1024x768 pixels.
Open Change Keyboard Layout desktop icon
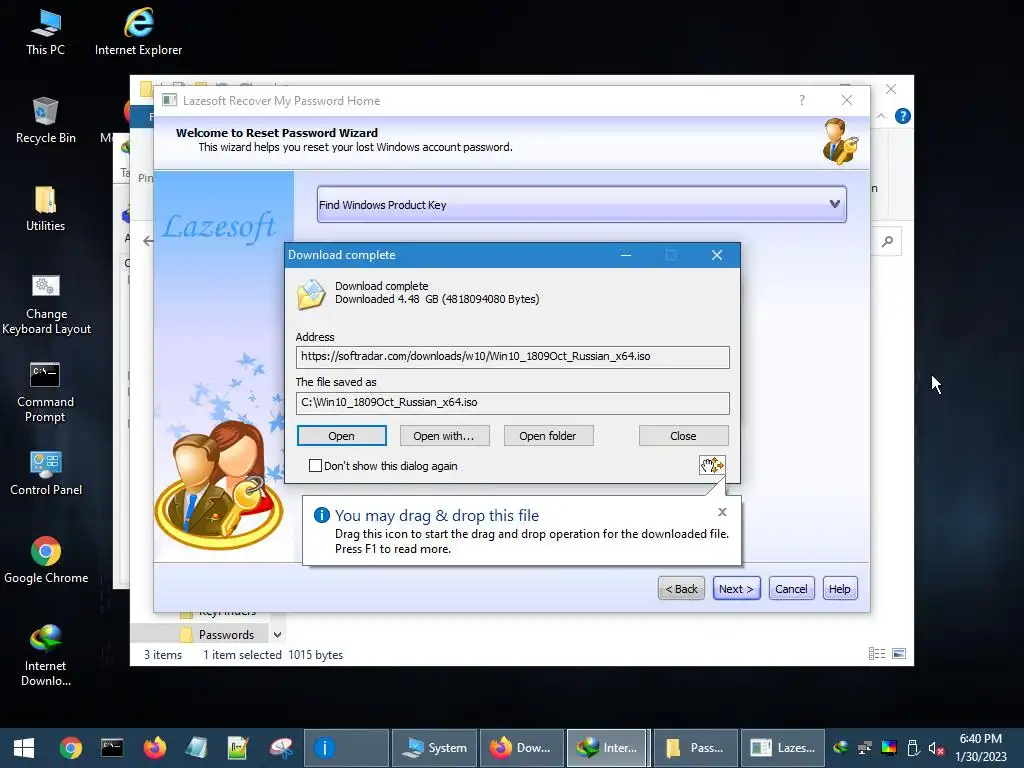[45, 304]
